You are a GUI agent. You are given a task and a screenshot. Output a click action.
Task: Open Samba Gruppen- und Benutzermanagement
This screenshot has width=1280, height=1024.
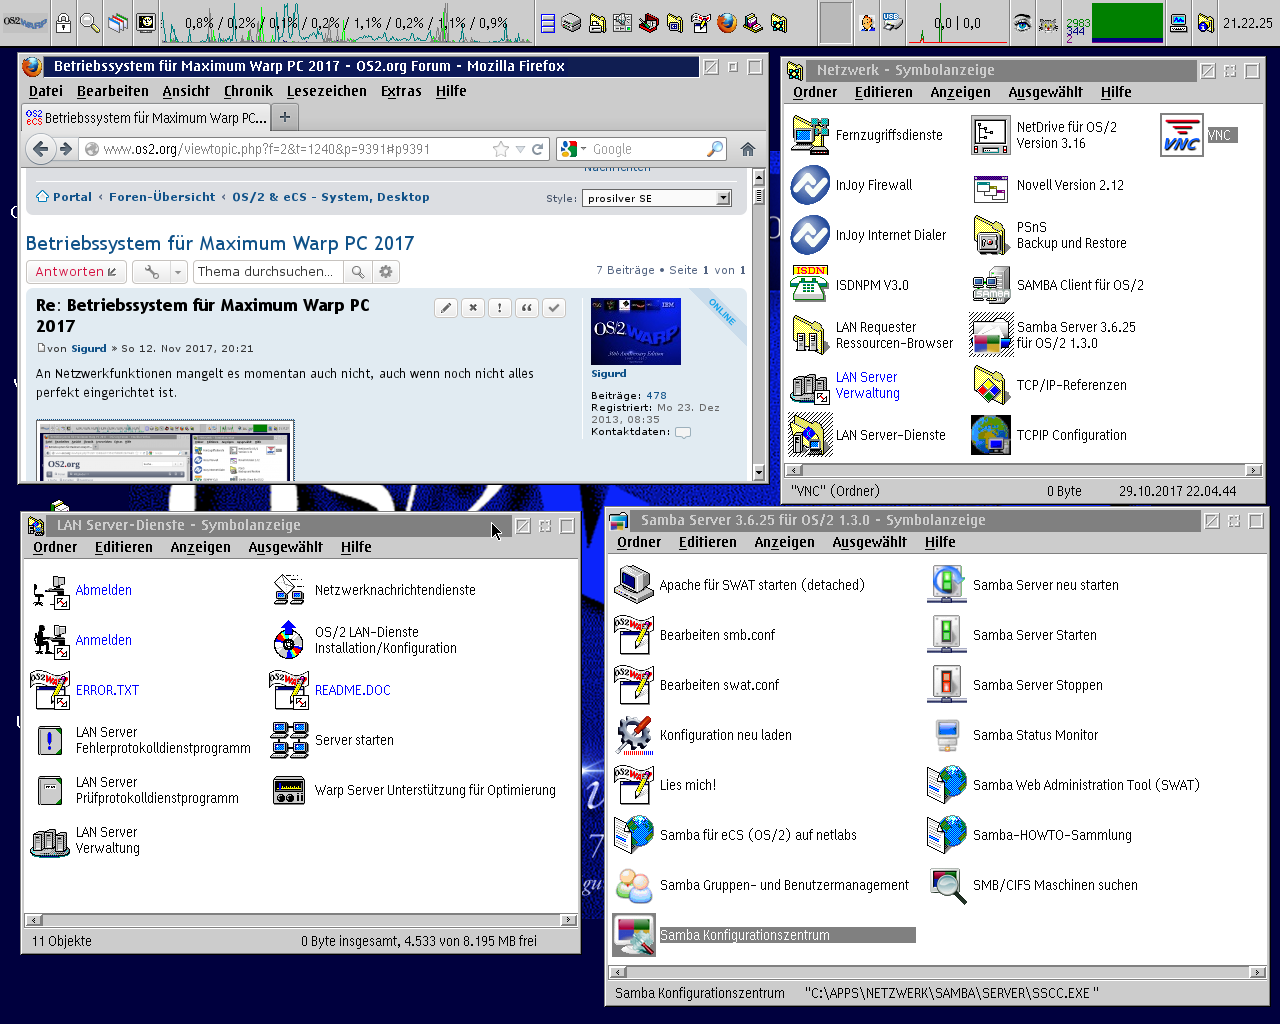[634, 885]
